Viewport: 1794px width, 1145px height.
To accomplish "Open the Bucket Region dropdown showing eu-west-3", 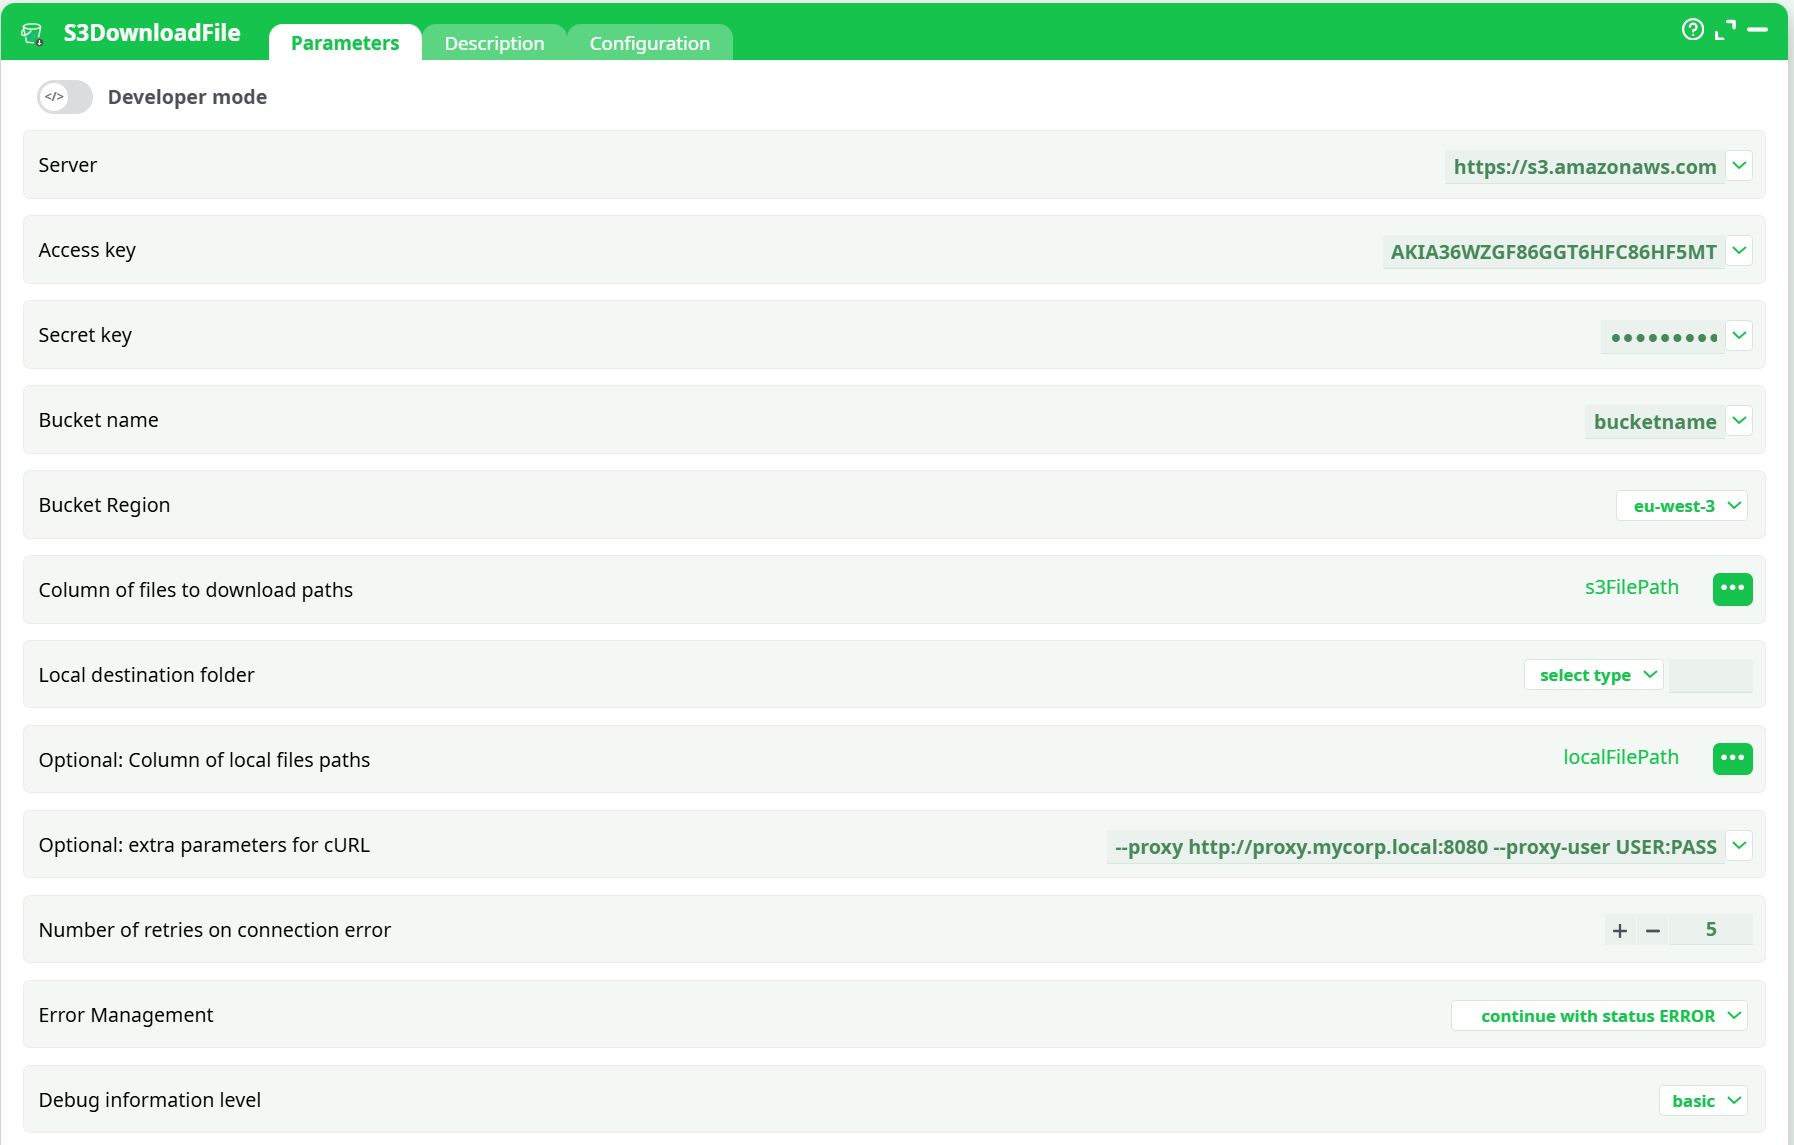I will 1681,505.
